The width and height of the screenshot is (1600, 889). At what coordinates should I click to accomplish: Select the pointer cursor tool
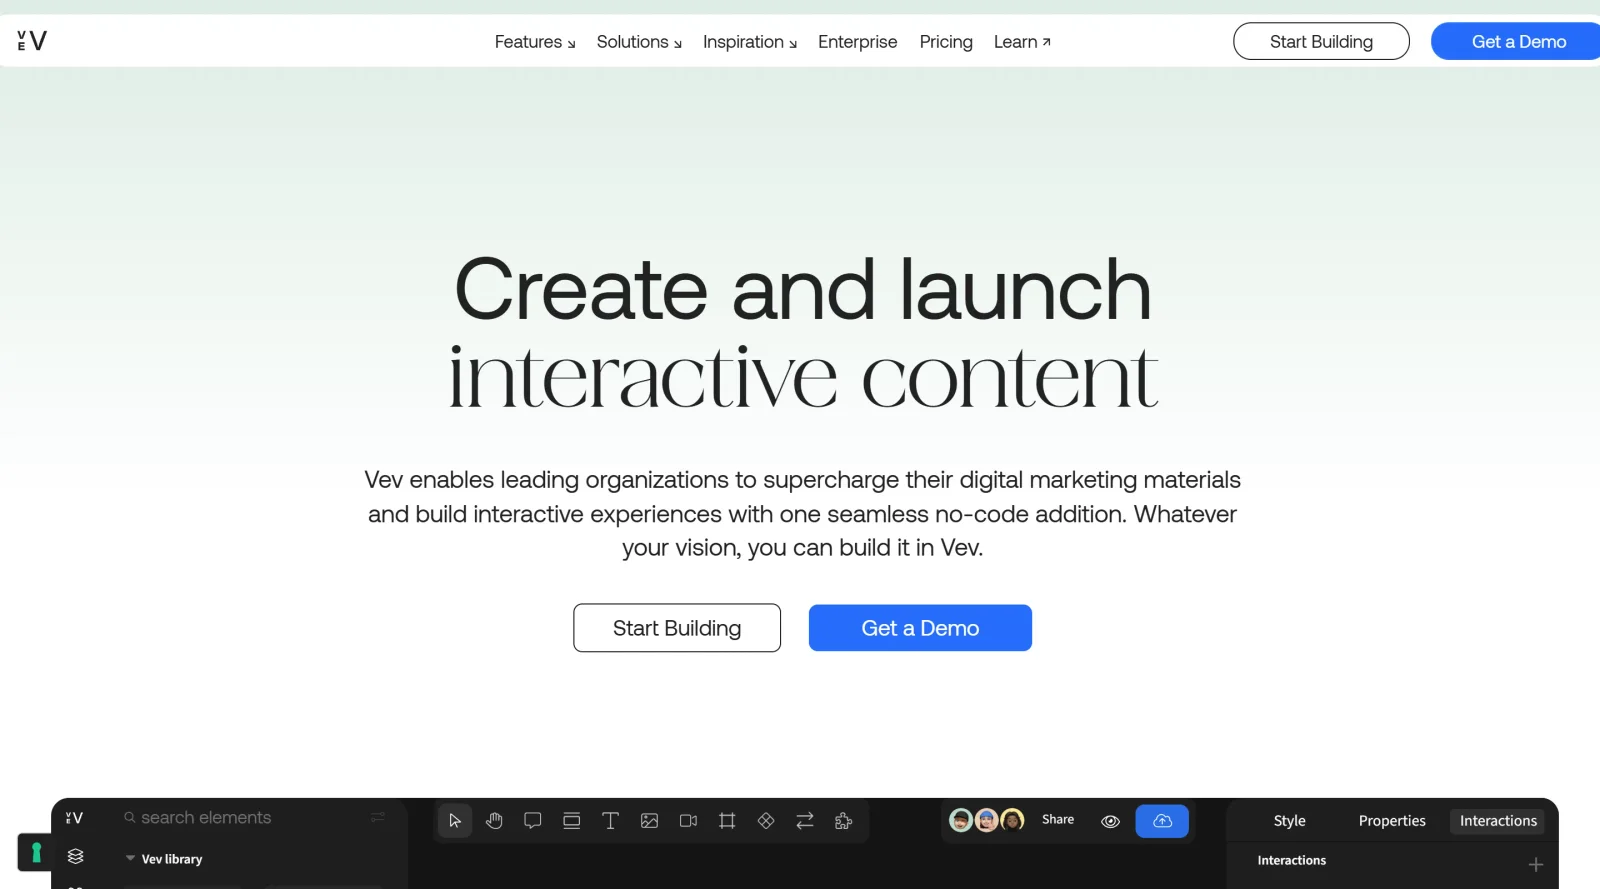(455, 821)
